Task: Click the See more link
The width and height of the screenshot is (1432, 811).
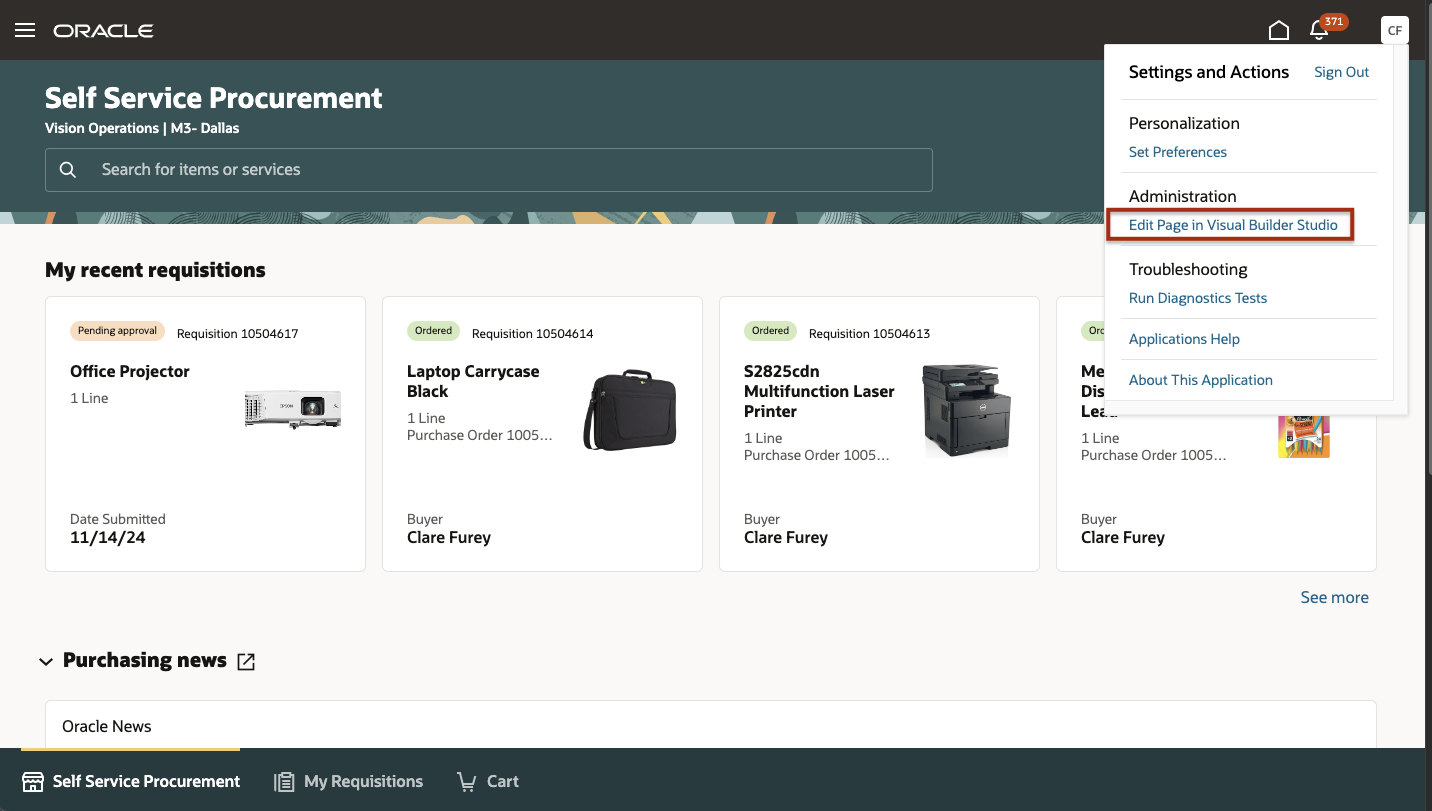Action: tap(1334, 597)
